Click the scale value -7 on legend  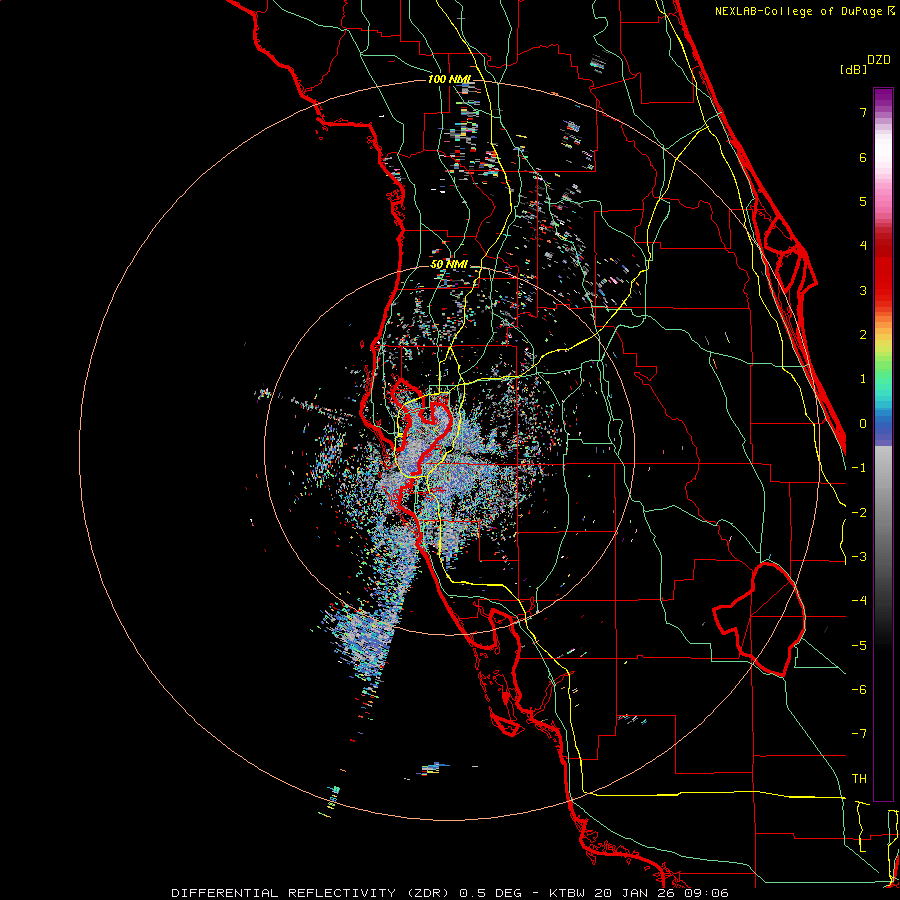click(x=859, y=734)
